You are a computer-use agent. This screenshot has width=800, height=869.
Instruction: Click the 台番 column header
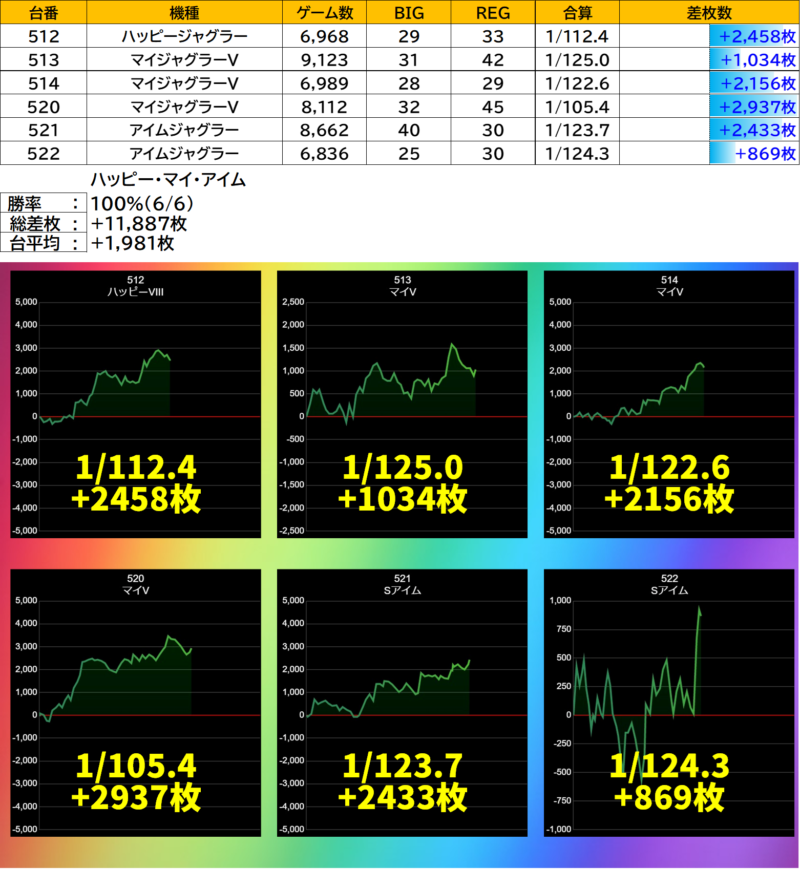43,12
